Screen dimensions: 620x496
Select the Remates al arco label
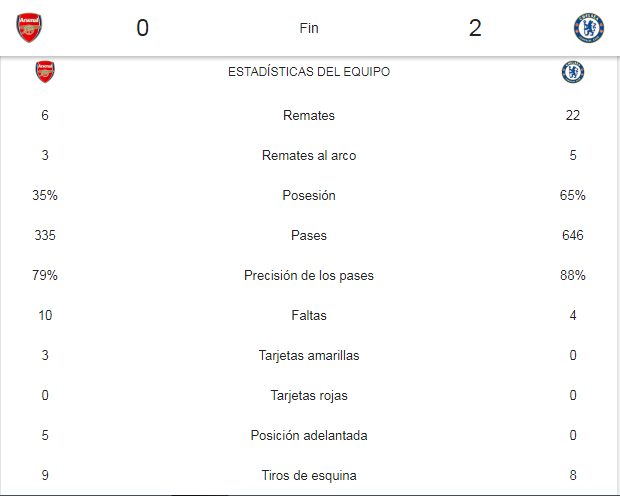point(309,155)
